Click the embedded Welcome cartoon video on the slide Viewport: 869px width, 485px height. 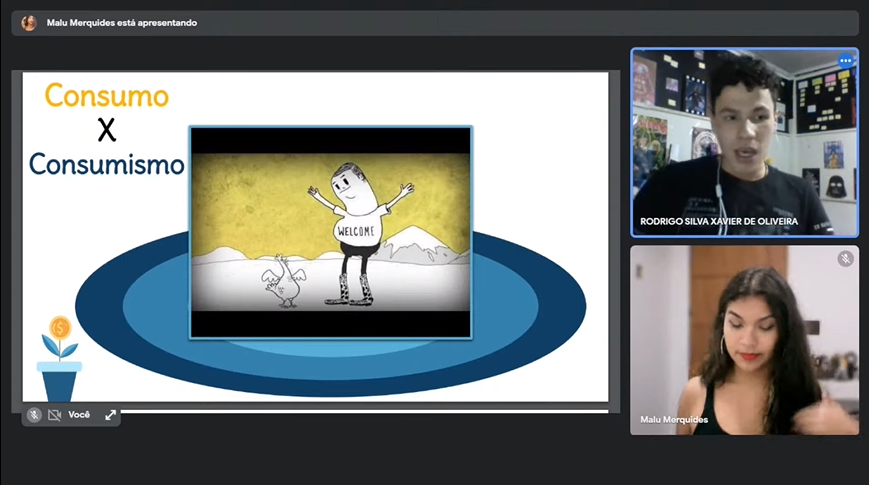point(330,232)
